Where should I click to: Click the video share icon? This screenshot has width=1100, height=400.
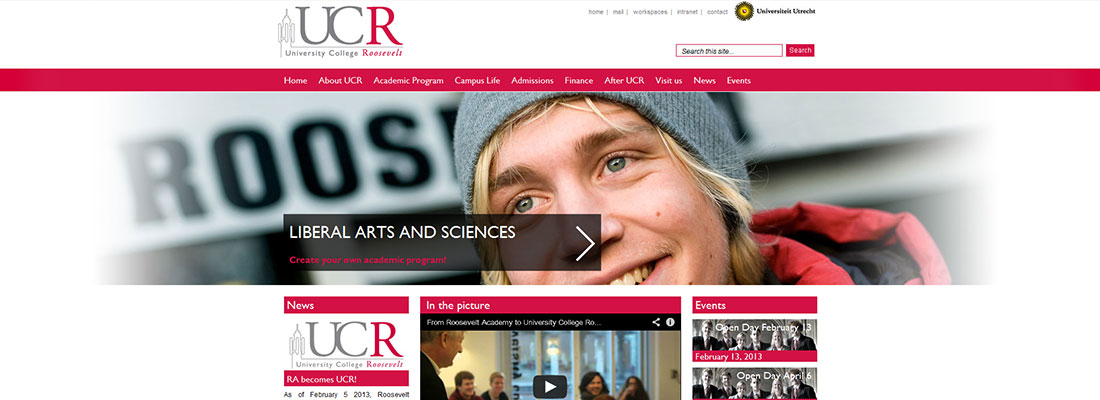click(656, 322)
